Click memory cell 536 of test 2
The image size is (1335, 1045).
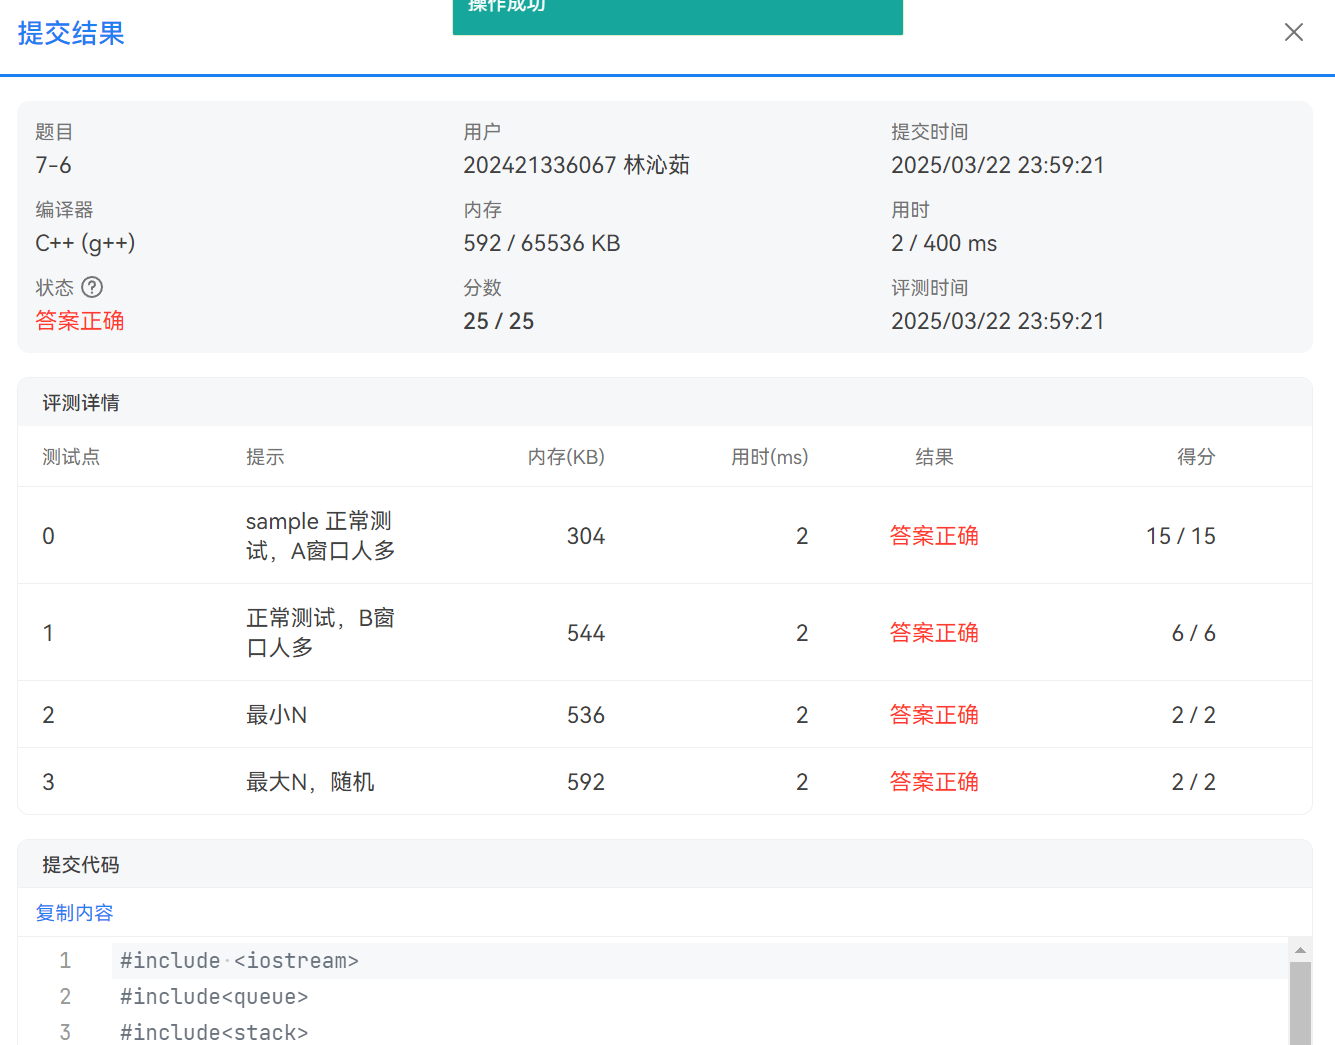[585, 715]
